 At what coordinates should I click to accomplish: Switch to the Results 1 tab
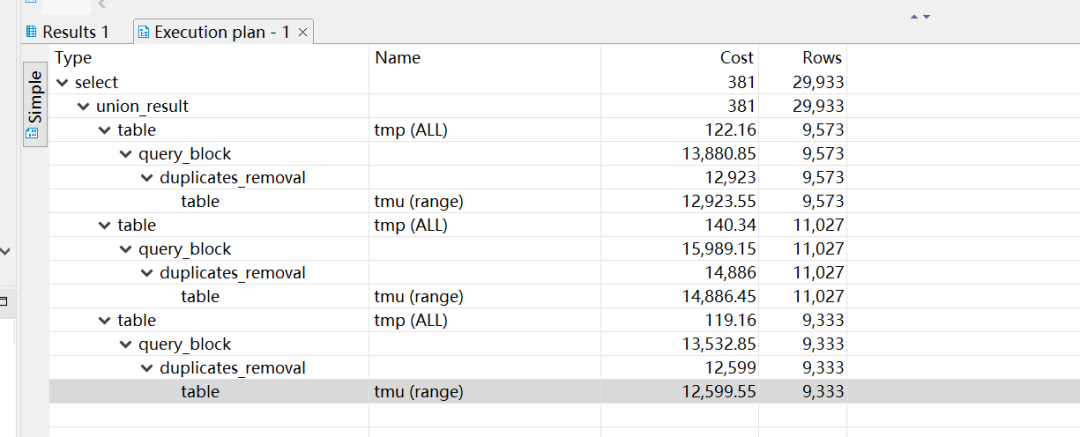tap(67, 32)
